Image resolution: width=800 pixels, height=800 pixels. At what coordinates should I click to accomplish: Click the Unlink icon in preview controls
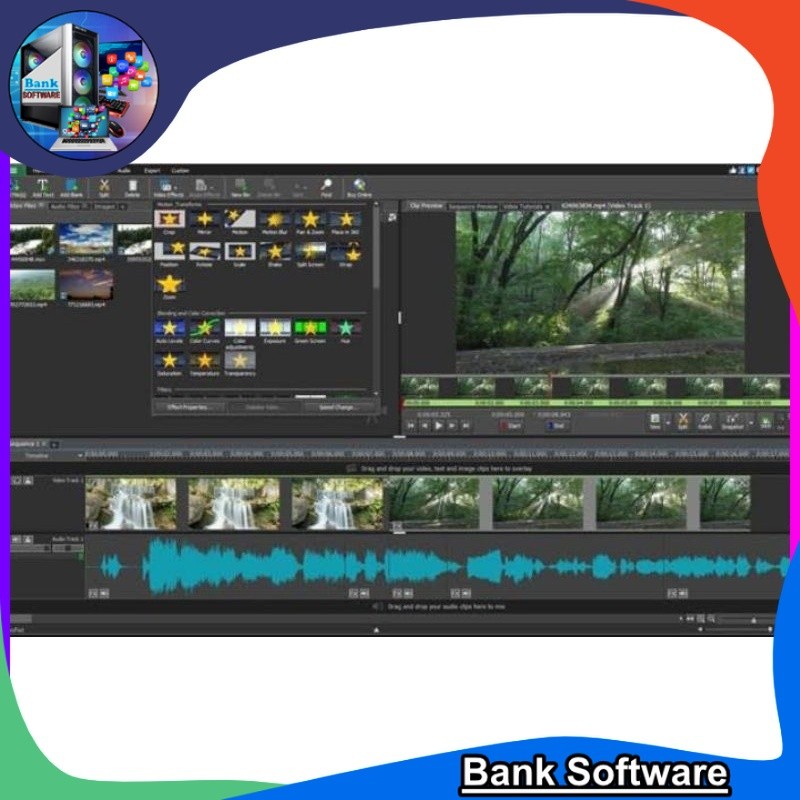coord(705,421)
